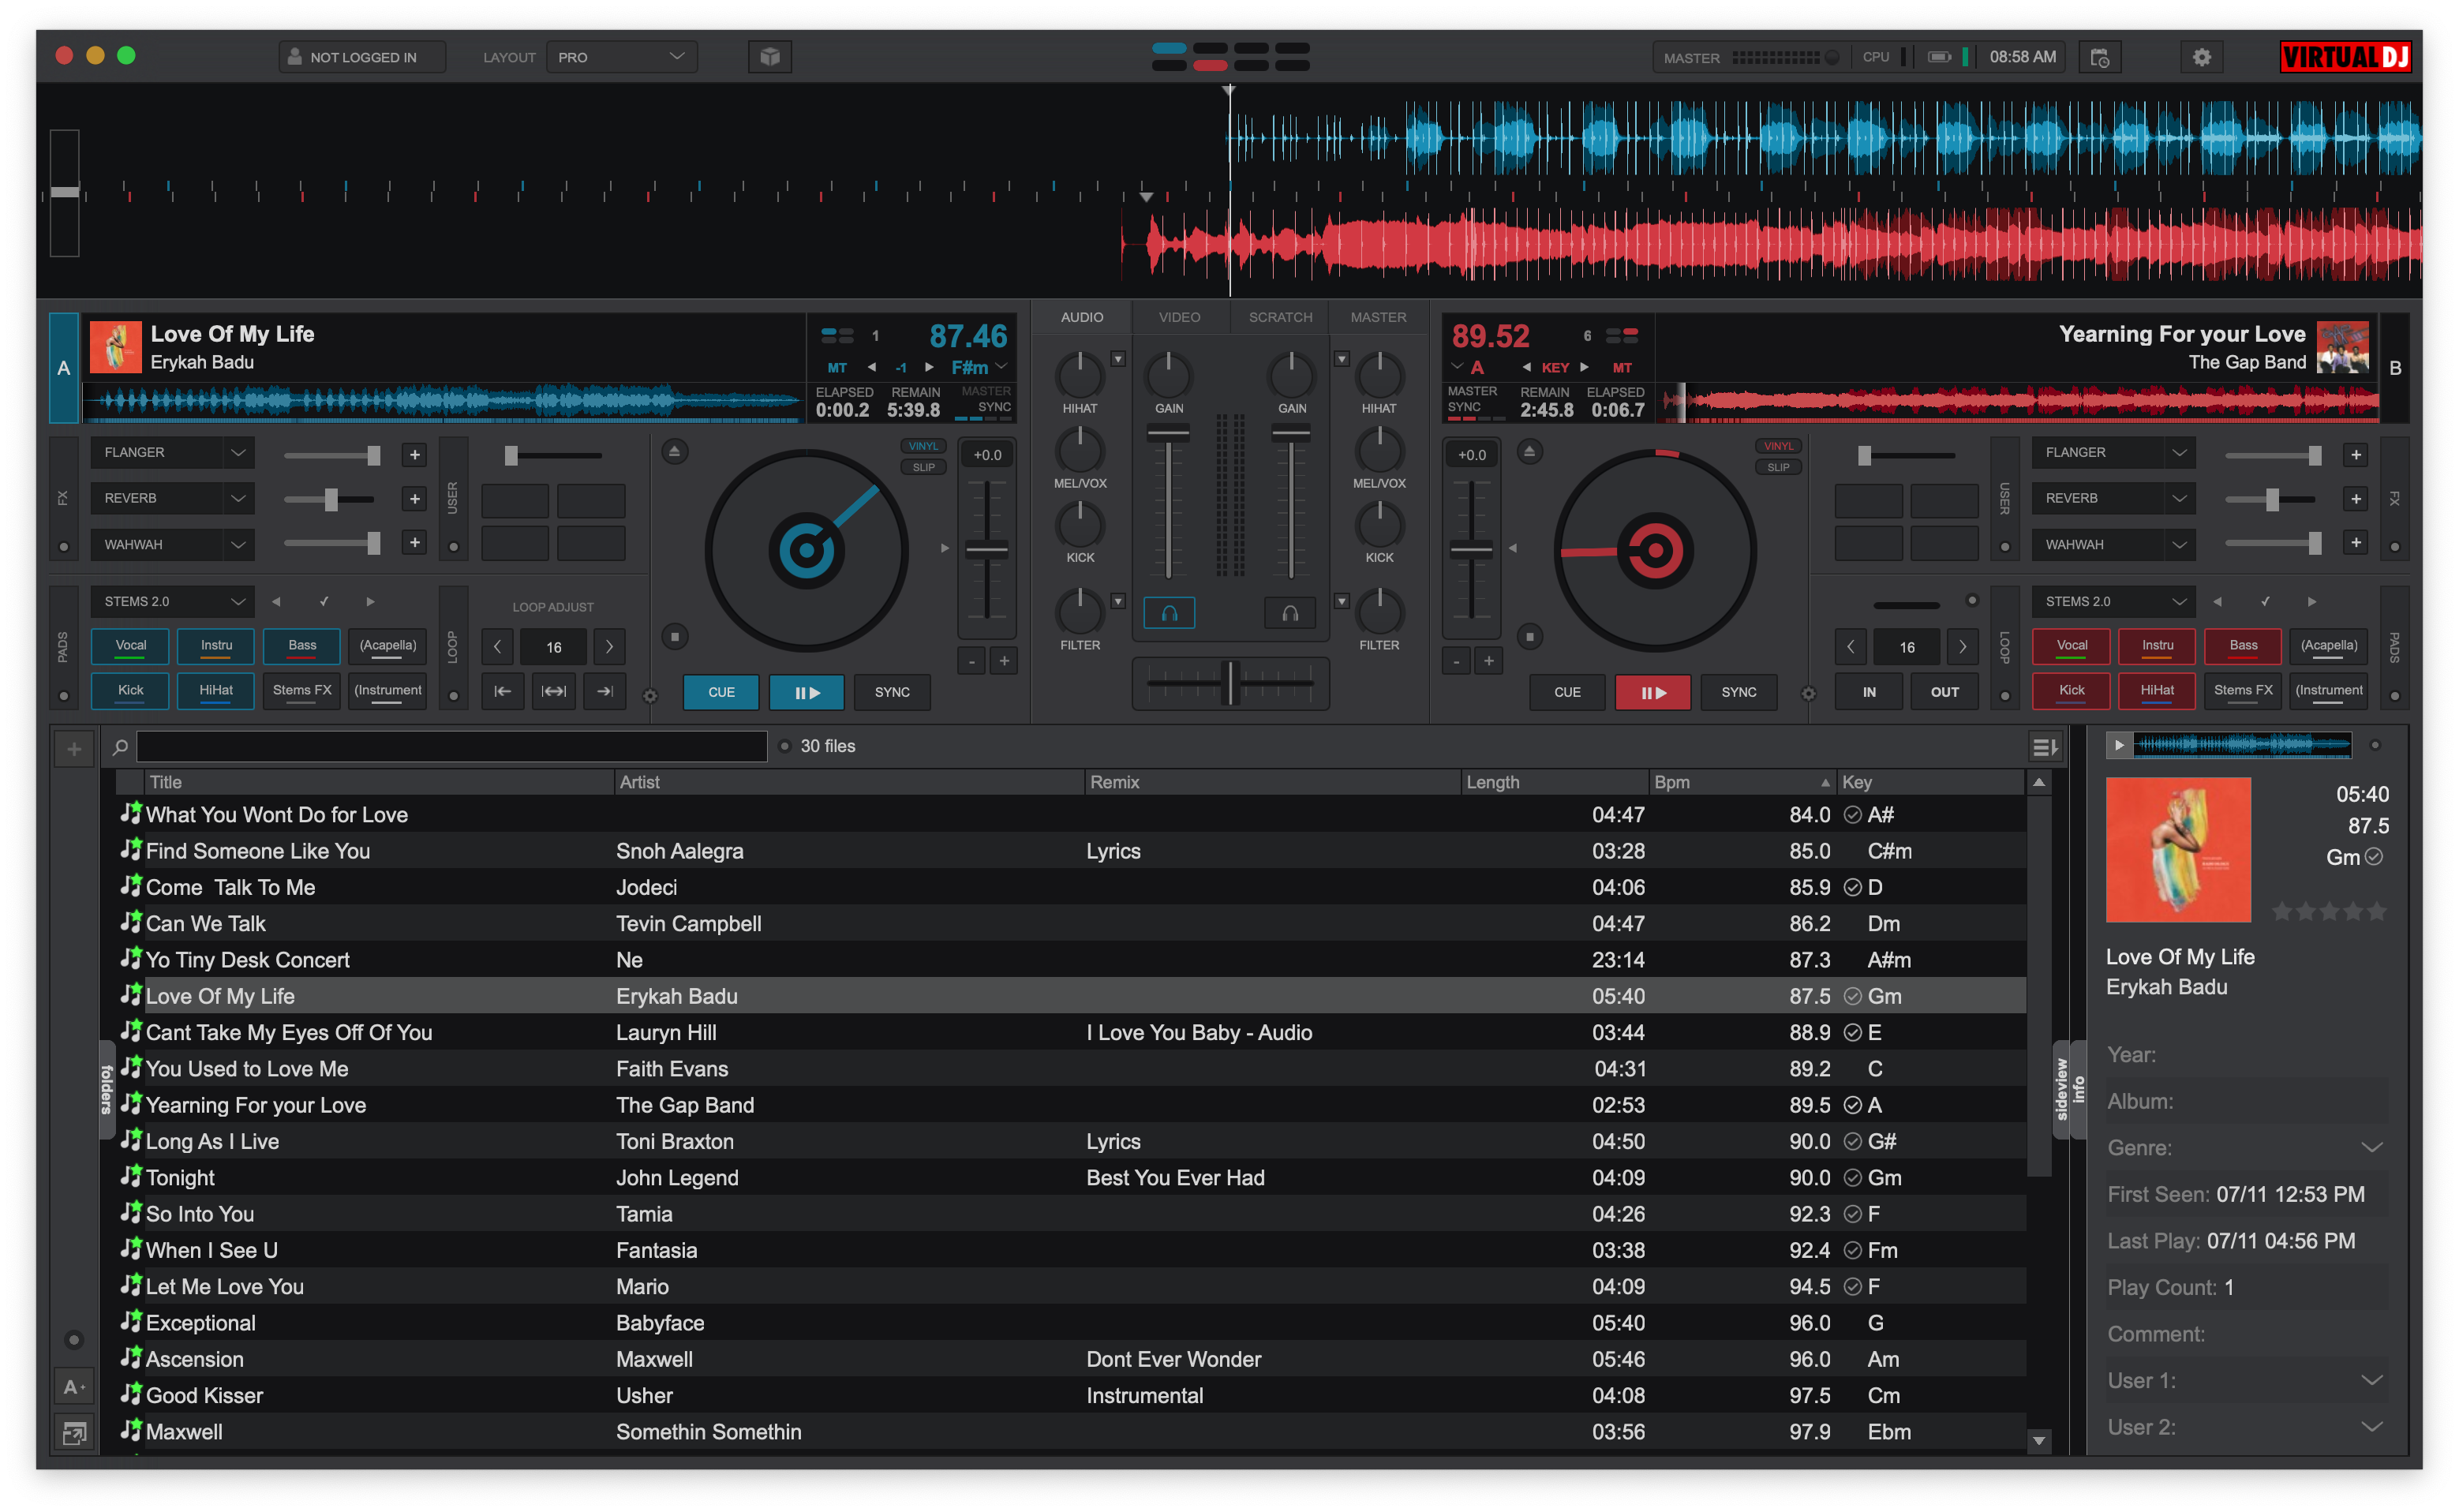
Task: Click the layout toggle icon bottom-left
Action: click(x=74, y=1433)
